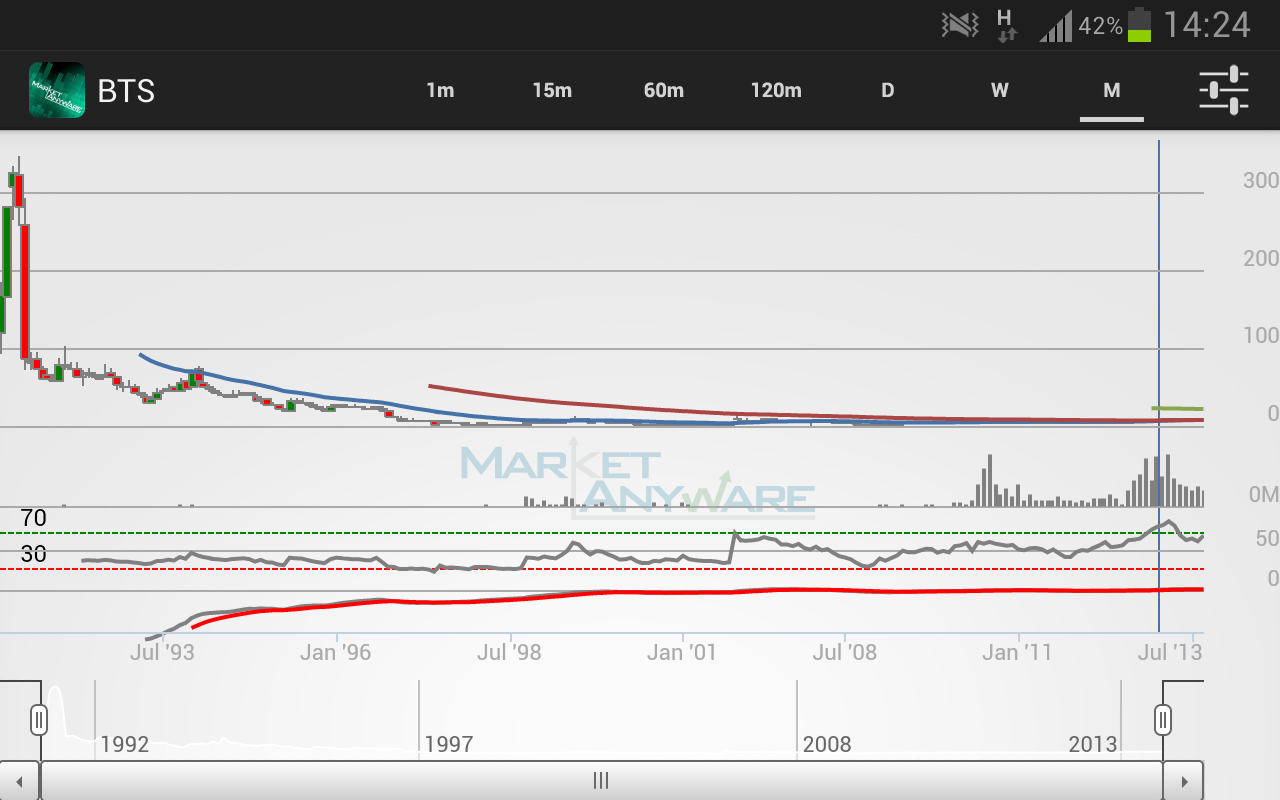Screen dimensions: 1280x800
Task: Select the 120m interval tab
Action: pyautogui.click(x=776, y=90)
